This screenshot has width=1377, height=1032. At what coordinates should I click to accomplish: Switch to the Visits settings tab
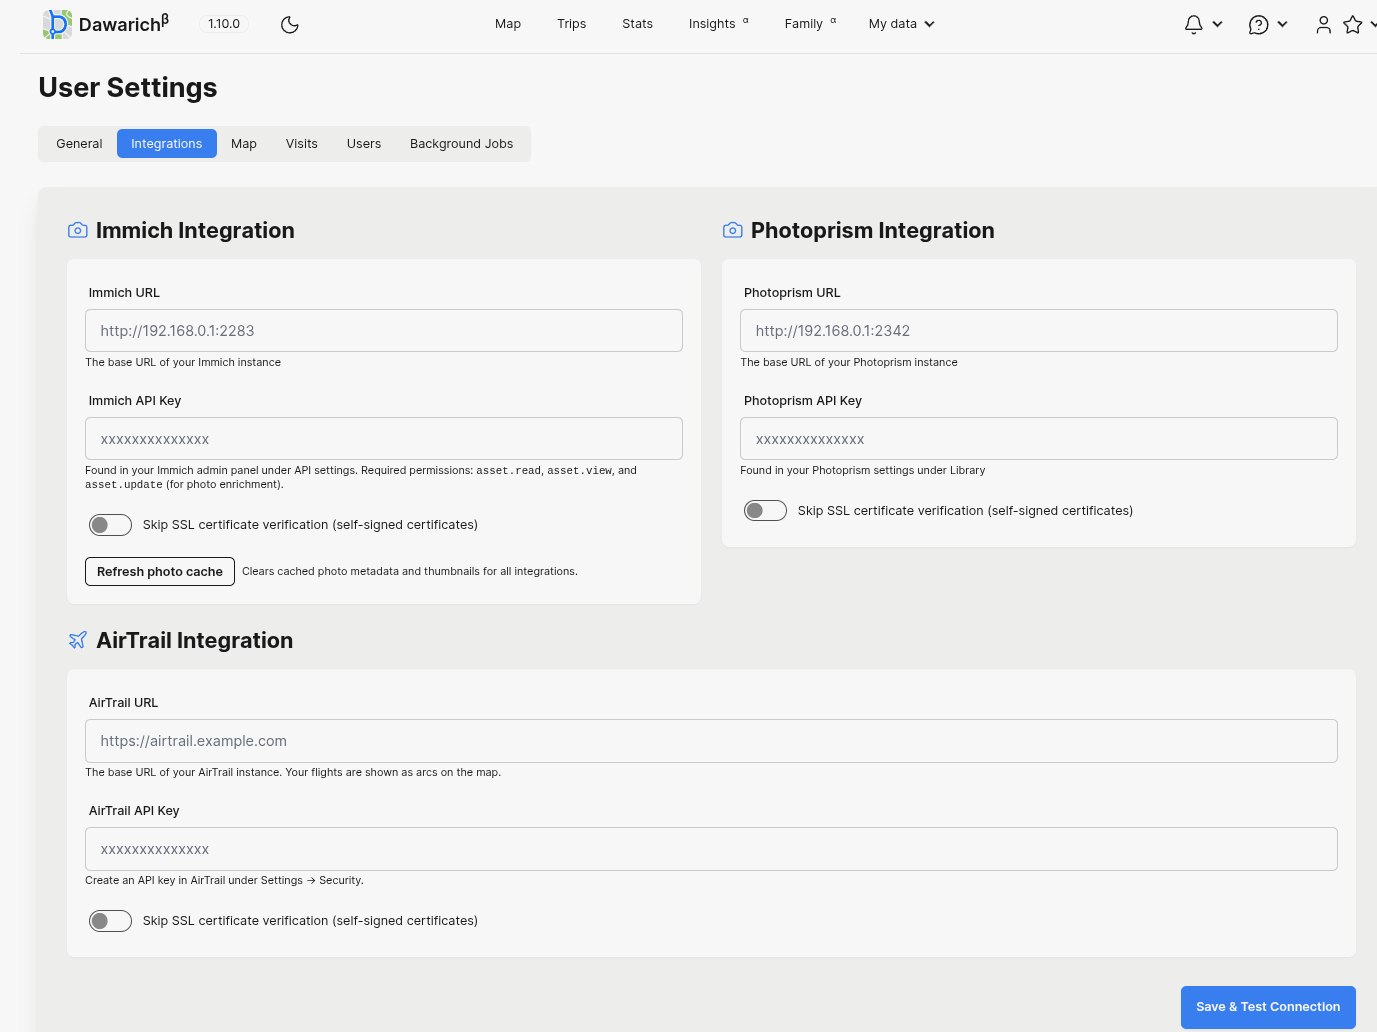tap(302, 144)
